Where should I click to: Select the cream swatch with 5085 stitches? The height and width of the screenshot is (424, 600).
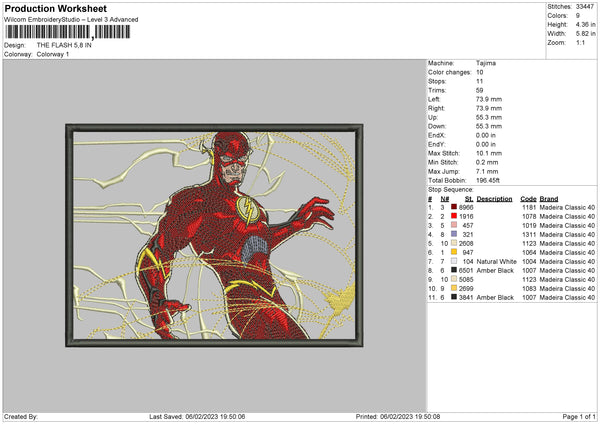click(454, 279)
